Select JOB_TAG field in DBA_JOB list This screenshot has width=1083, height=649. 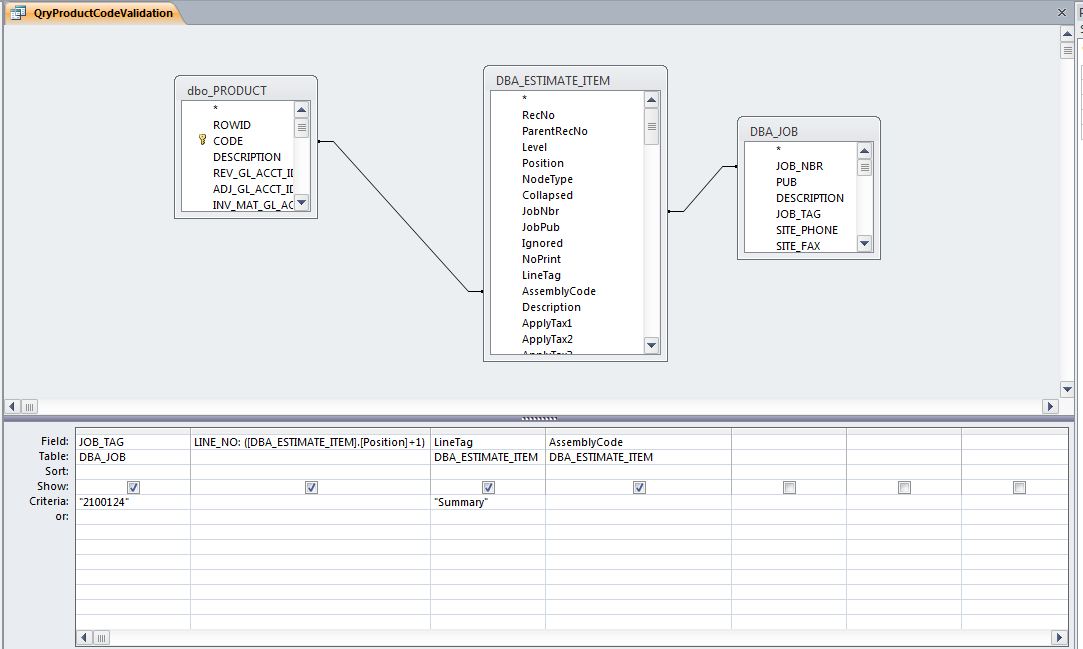798,214
